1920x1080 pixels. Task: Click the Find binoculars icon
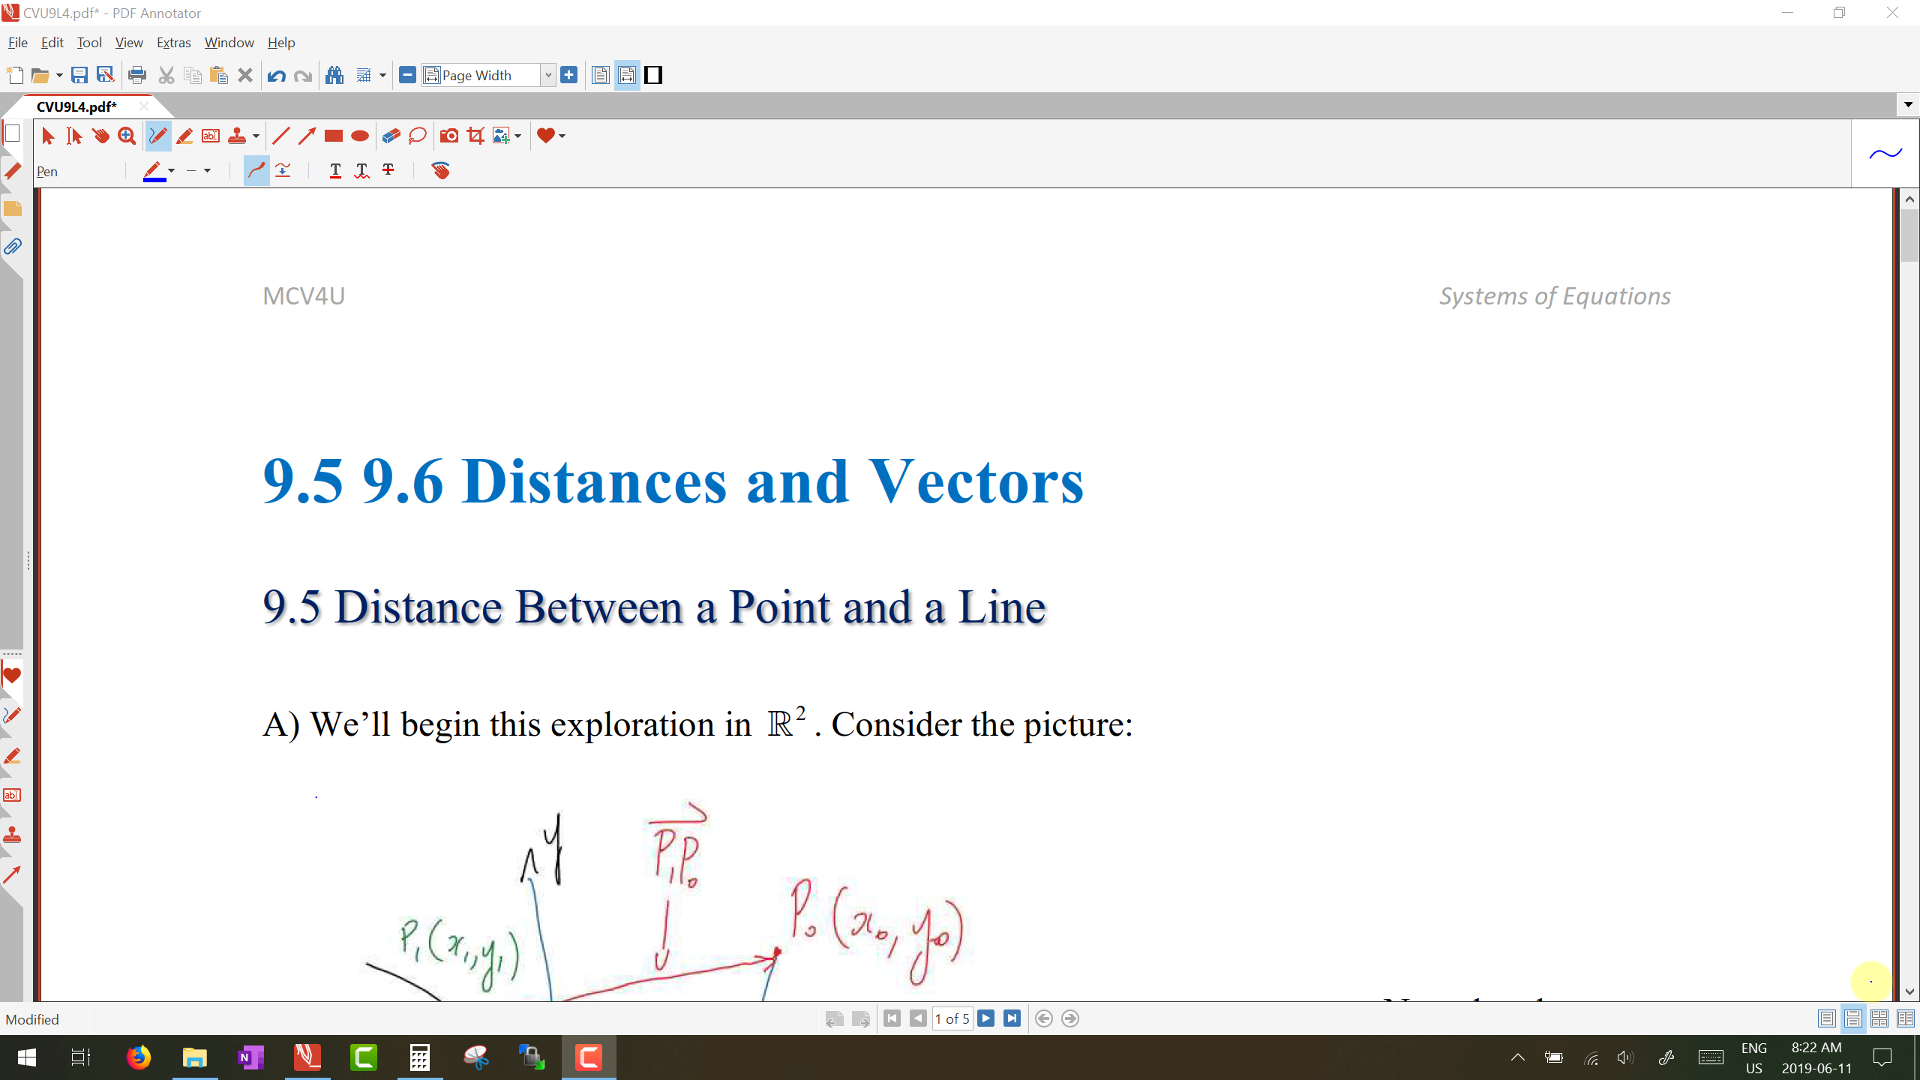point(335,75)
